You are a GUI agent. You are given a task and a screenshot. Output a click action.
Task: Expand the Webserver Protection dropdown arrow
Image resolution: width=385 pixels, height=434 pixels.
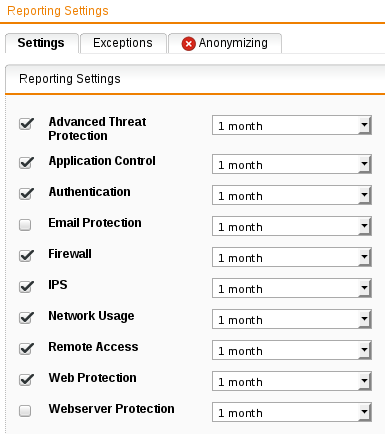click(365, 412)
